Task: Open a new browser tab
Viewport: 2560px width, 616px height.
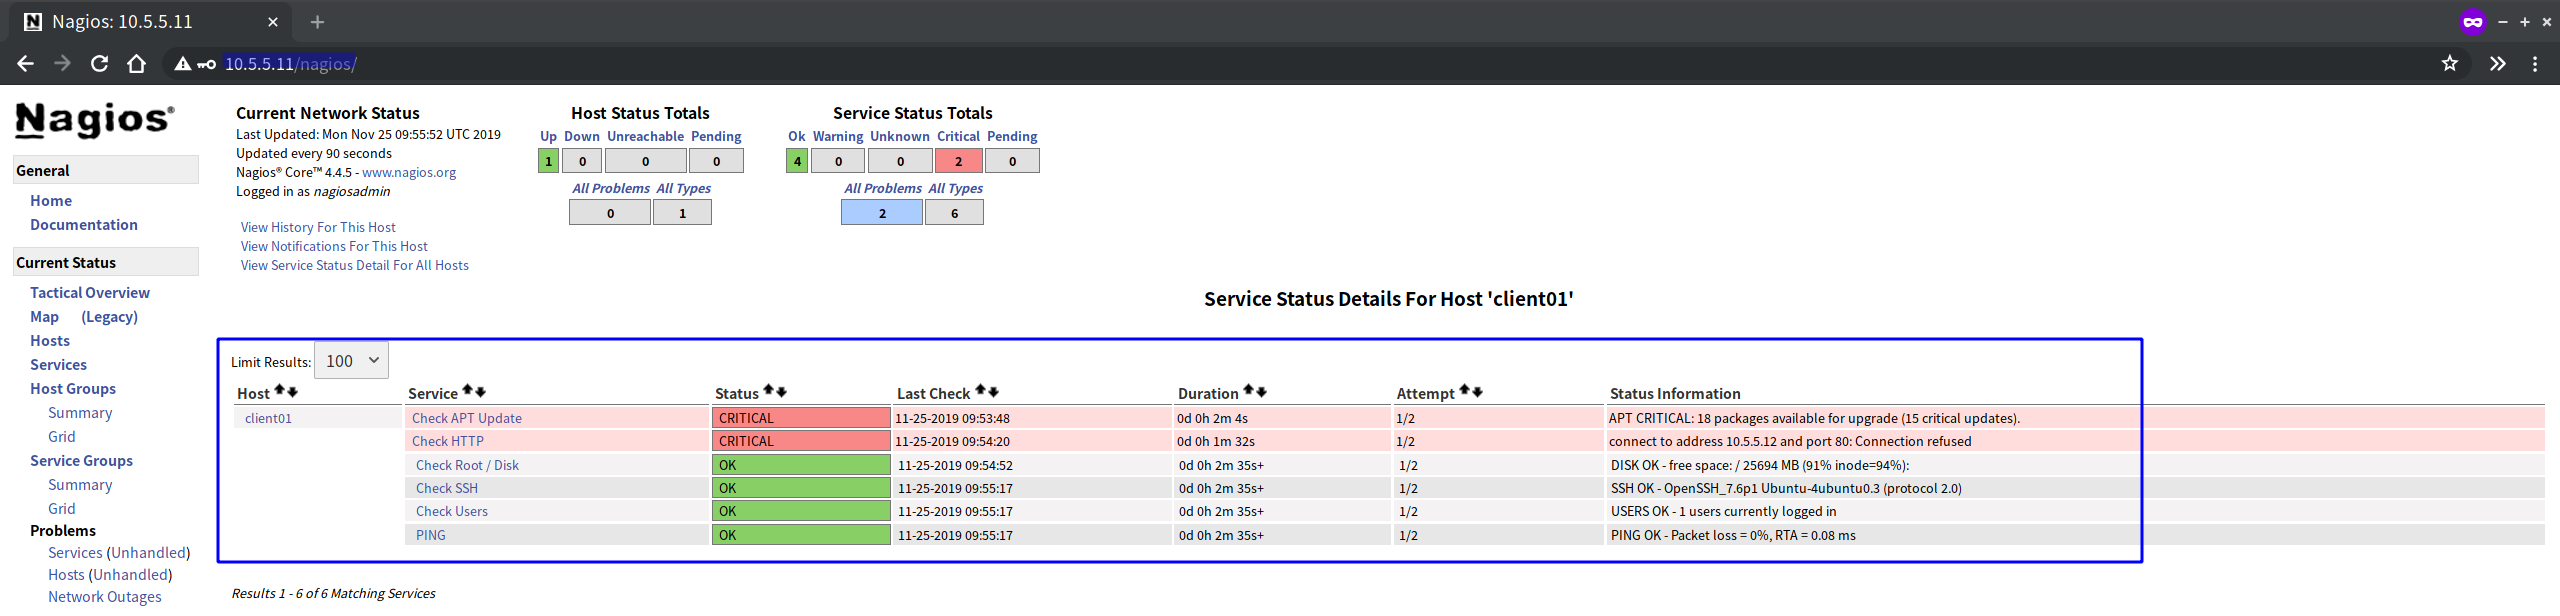Action: tap(317, 21)
